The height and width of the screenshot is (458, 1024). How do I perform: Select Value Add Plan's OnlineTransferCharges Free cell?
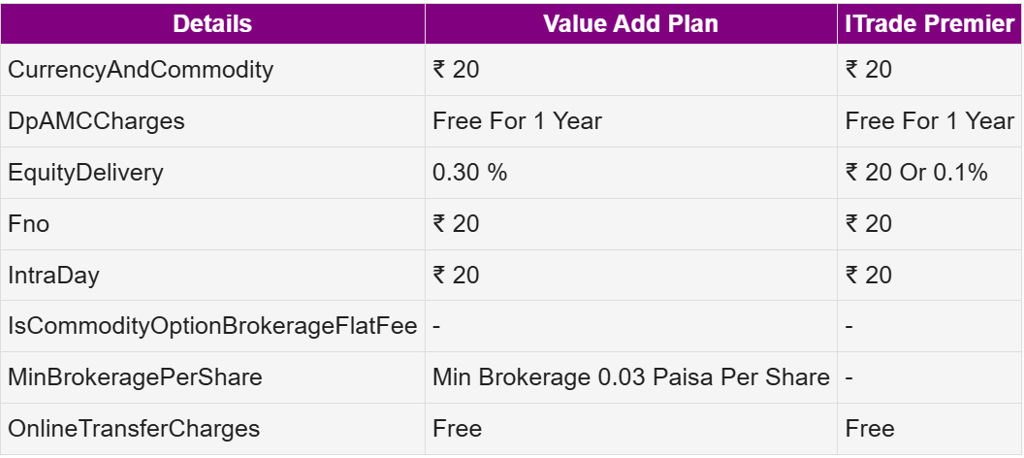click(457, 429)
